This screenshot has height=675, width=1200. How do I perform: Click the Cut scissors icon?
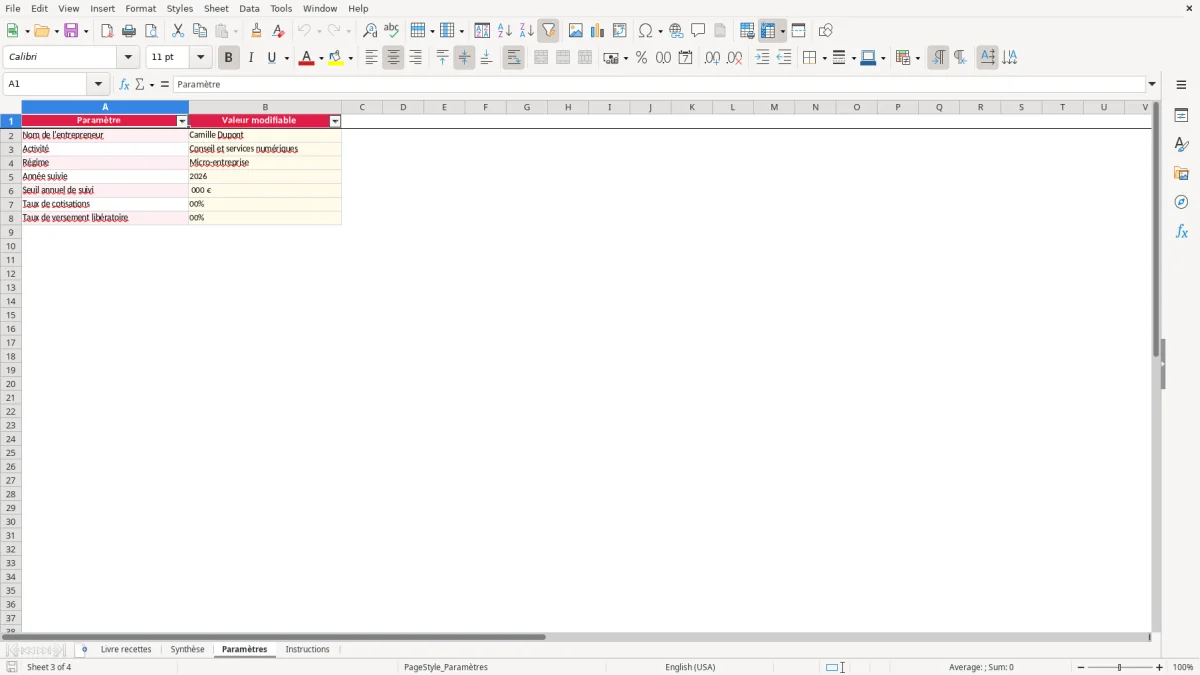coord(178,31)
